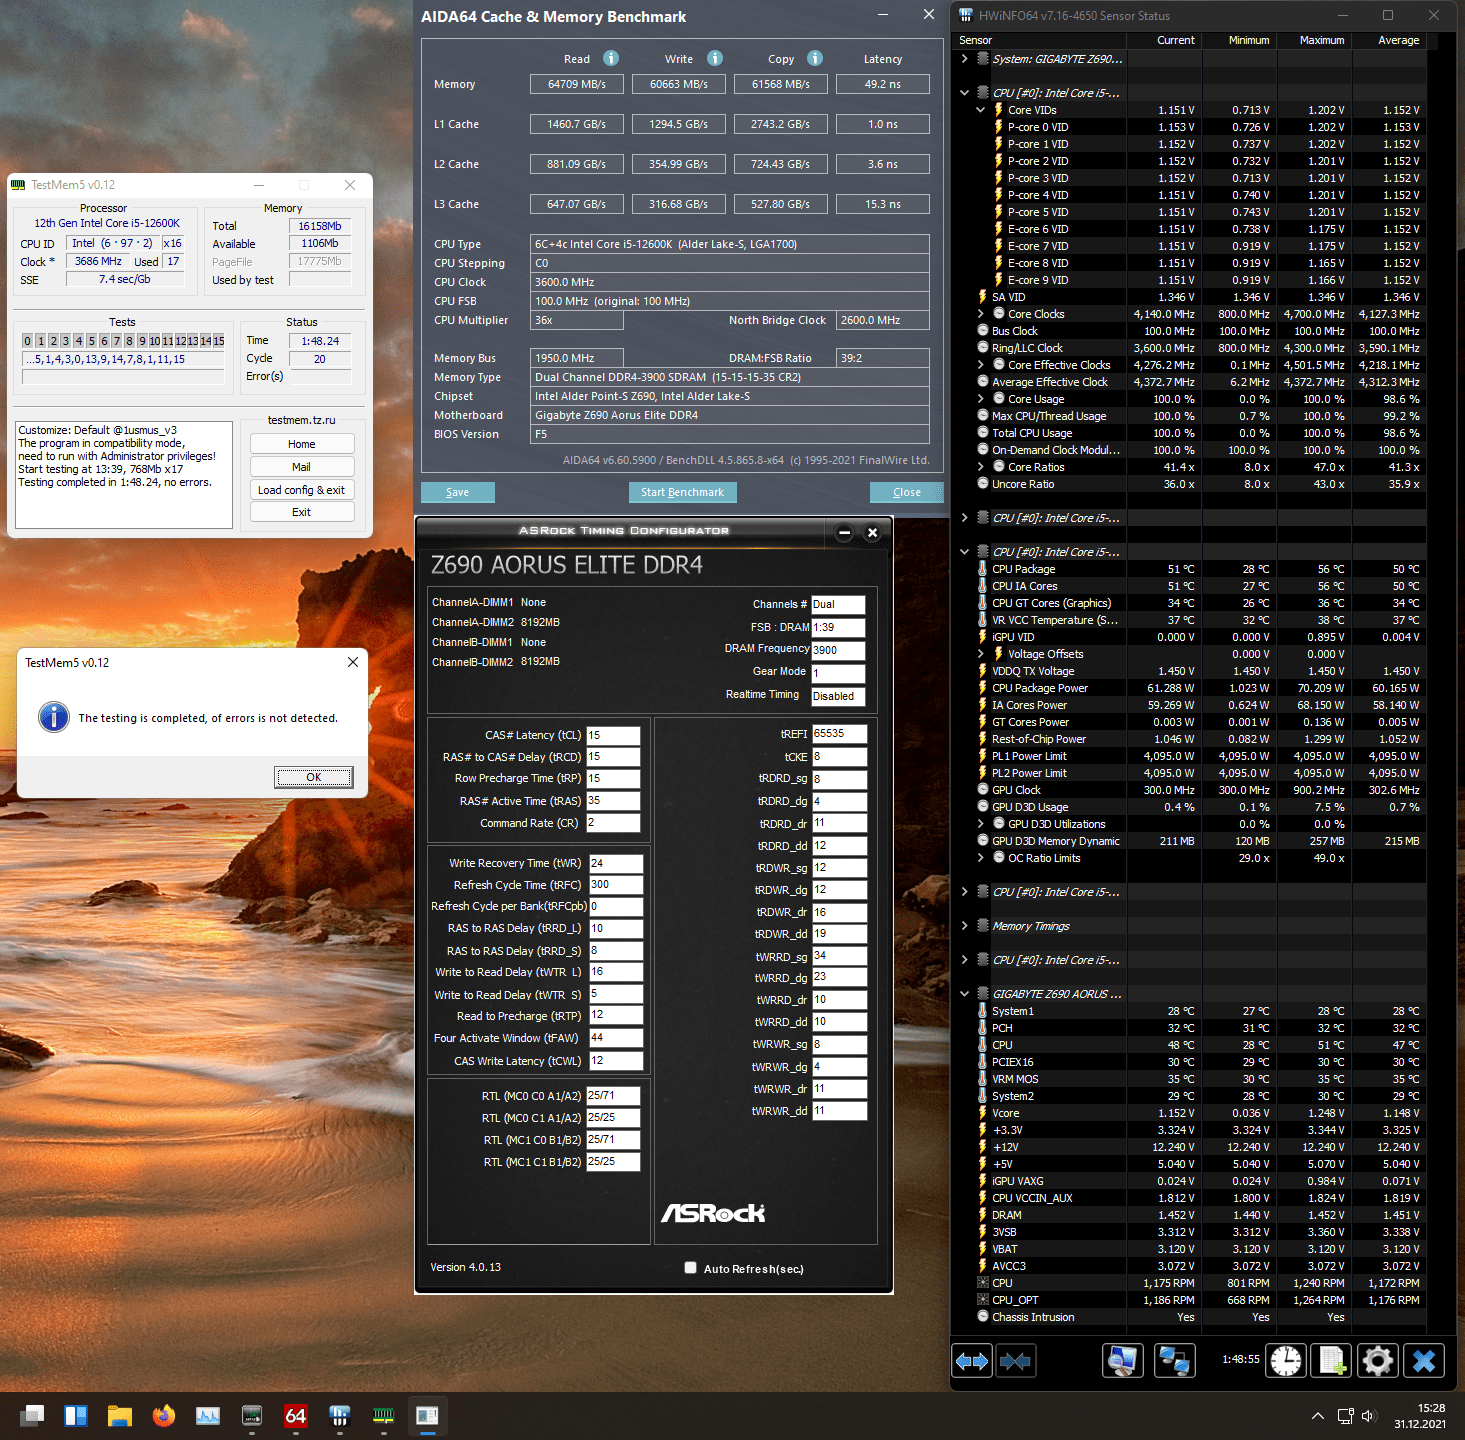
Task: Collapse Core VIDs tree node
Action: click(x=981, y=110)
